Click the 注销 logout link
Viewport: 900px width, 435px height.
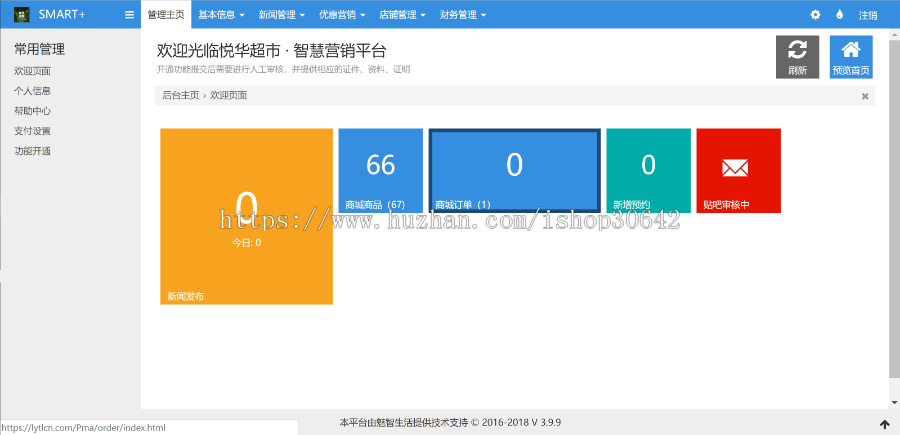pos(868,15)
